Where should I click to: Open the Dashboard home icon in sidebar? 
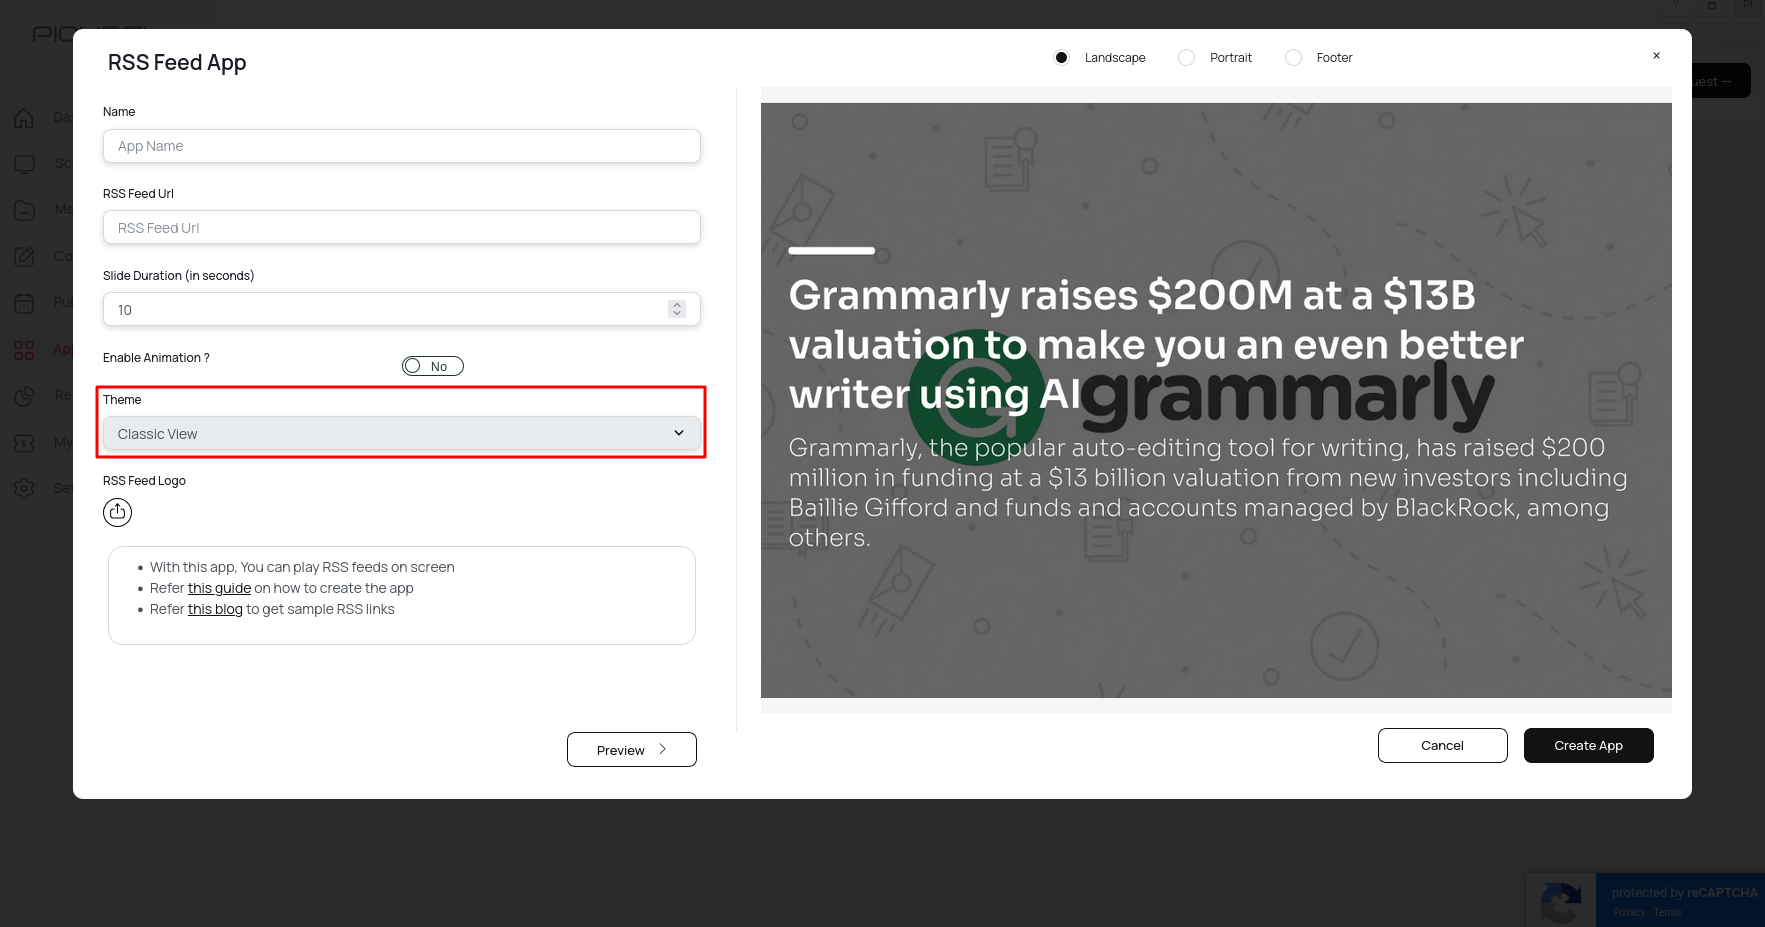(x=24, y=118)
